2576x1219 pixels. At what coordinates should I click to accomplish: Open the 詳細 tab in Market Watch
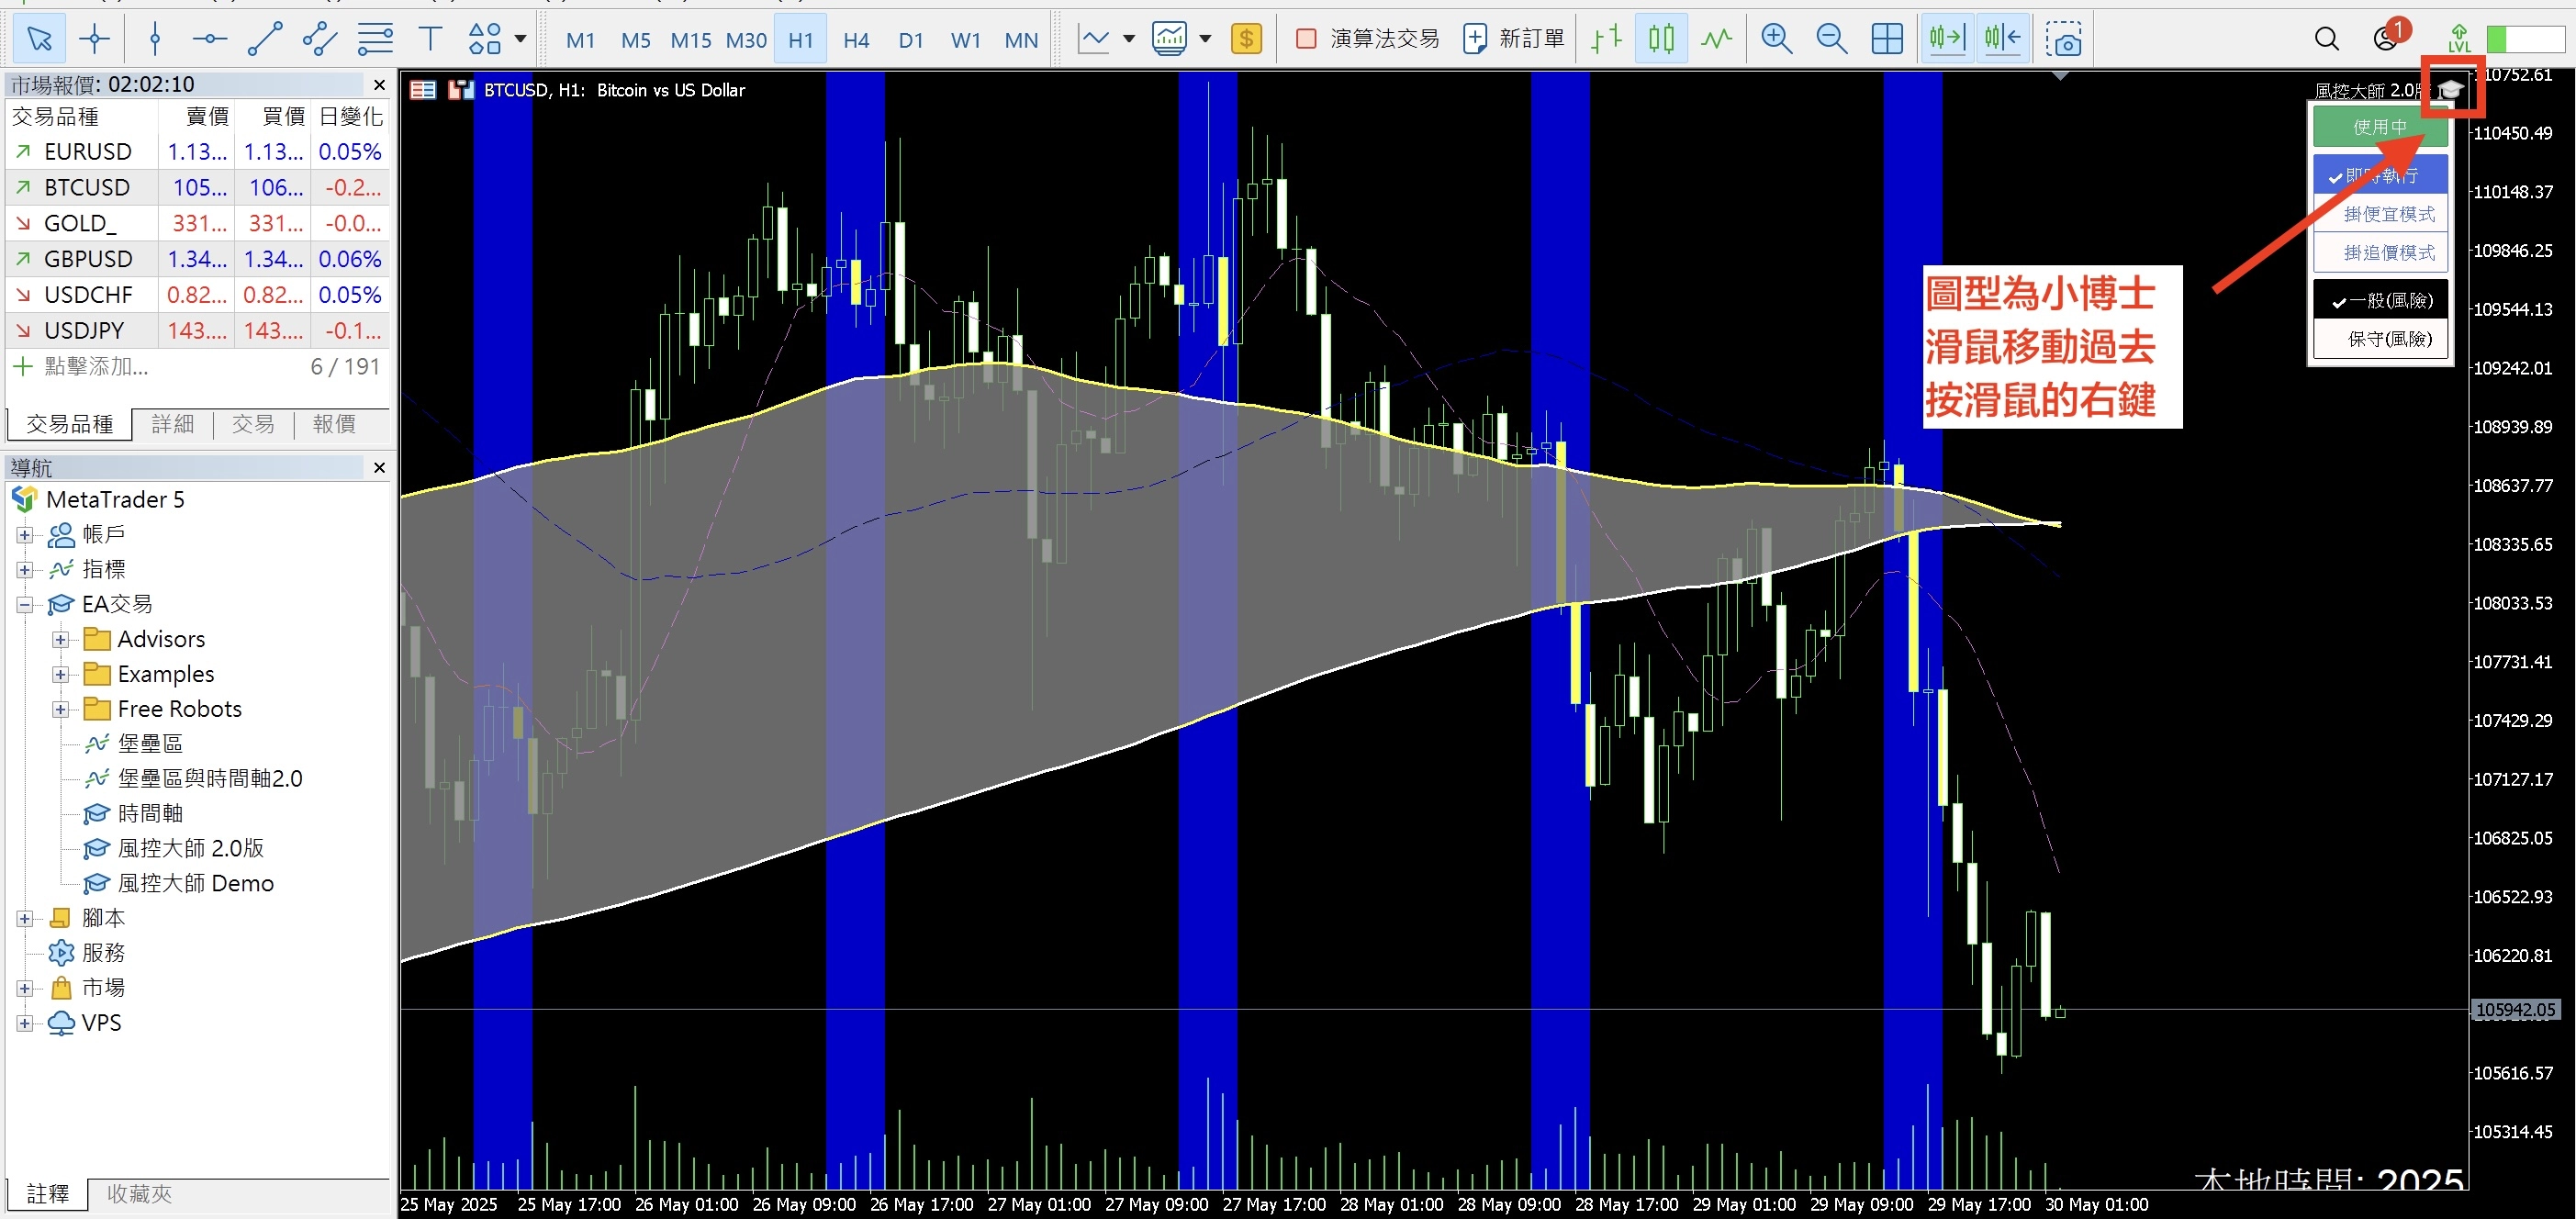tap(173, 424)
